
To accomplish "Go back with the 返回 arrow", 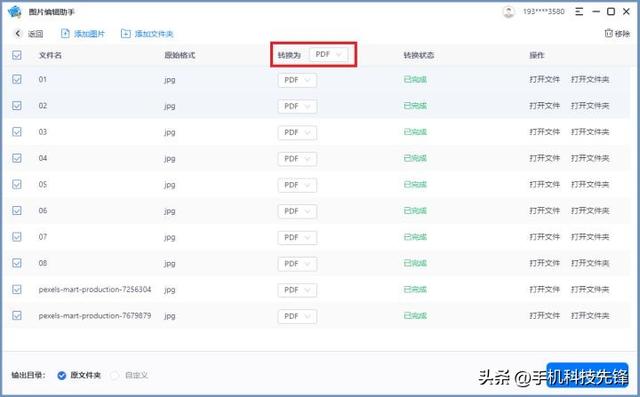I will [18, 33].
